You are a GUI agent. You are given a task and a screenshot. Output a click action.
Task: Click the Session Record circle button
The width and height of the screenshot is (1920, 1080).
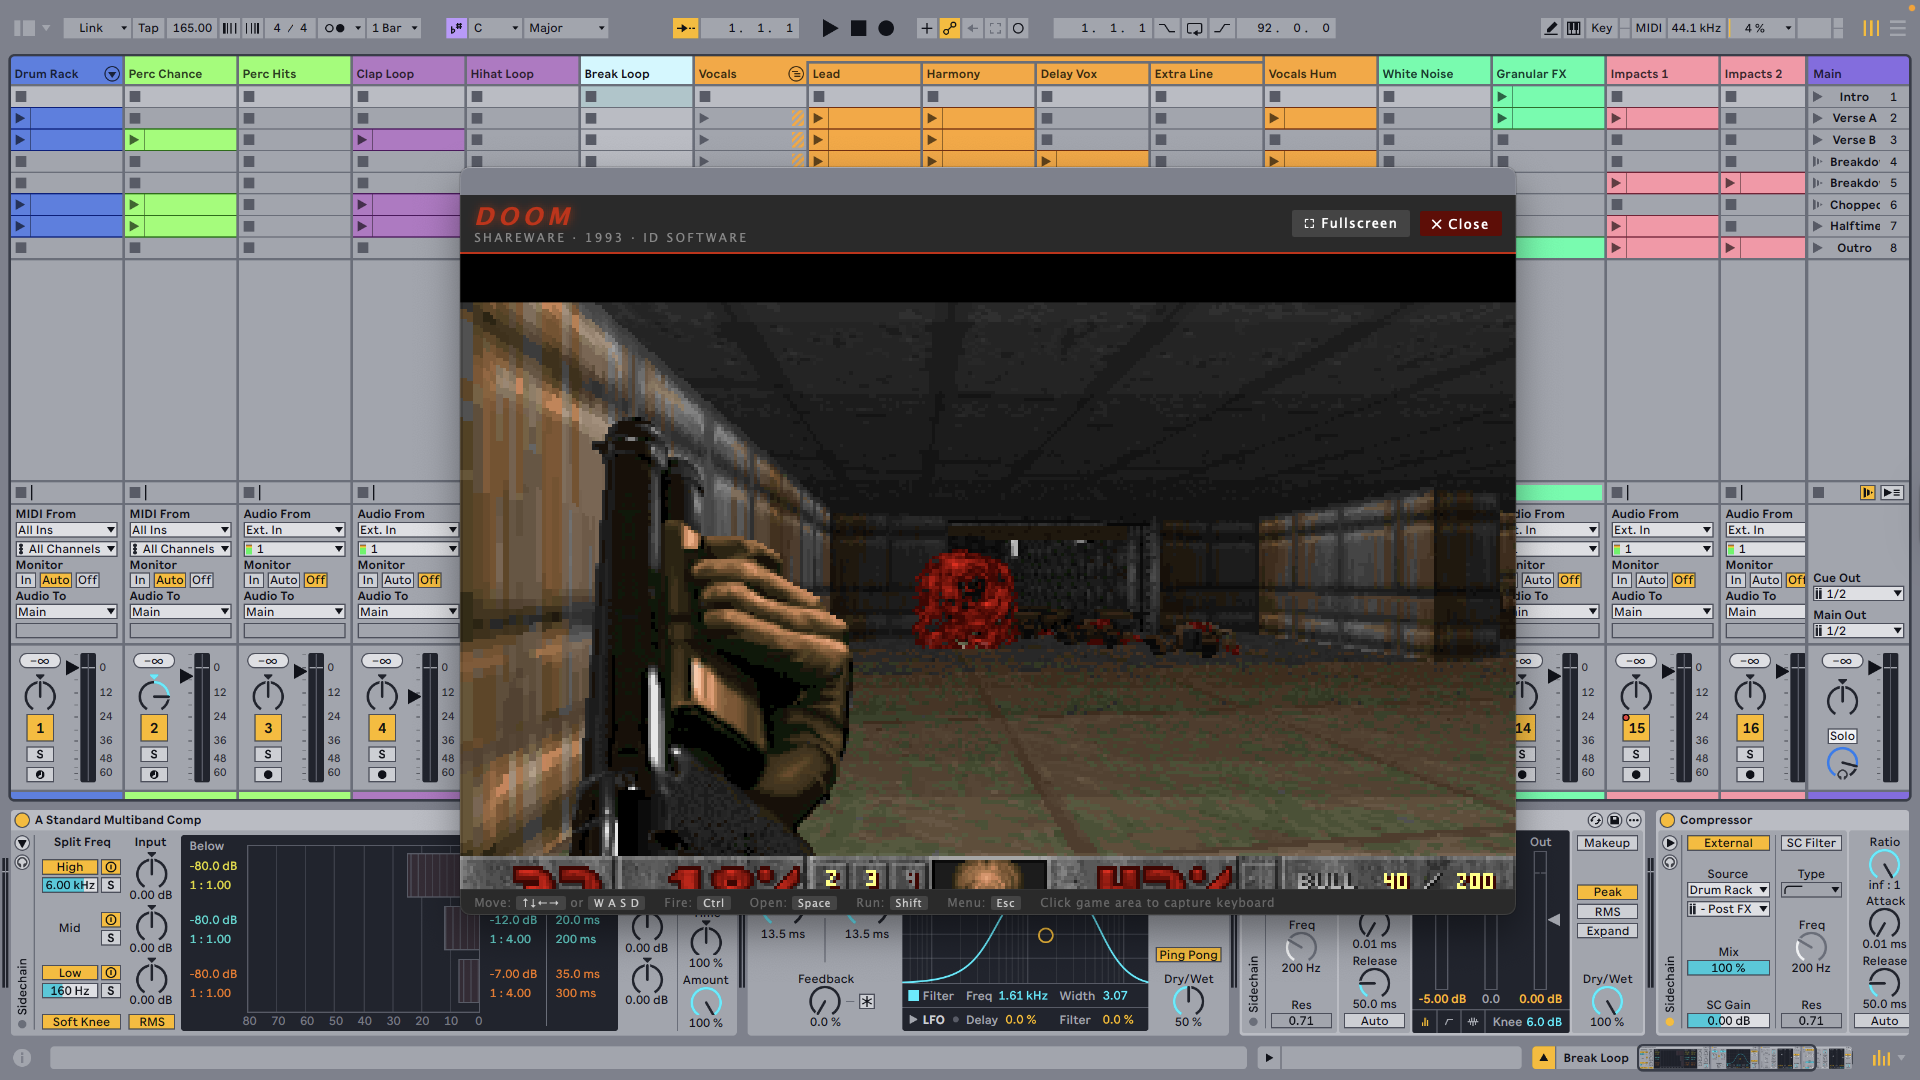tap(1018, 28)
